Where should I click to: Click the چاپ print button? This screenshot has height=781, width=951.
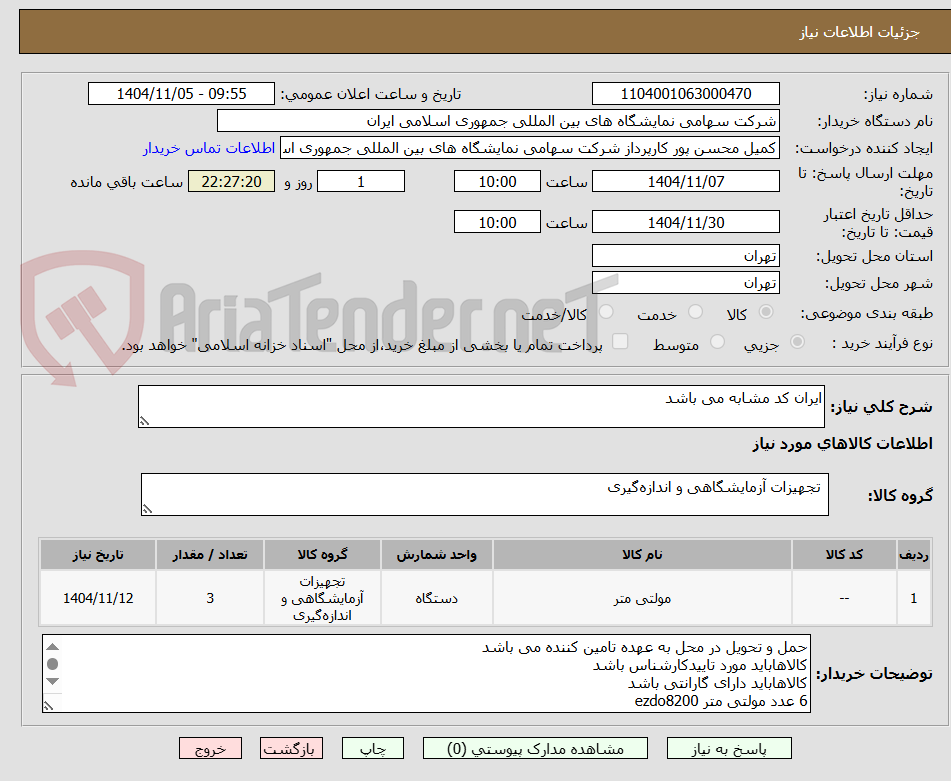click(372, 747)
